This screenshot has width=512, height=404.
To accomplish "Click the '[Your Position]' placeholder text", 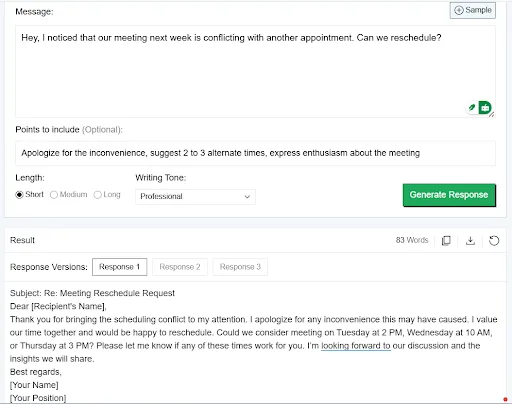I will click(x=38, y=398).
